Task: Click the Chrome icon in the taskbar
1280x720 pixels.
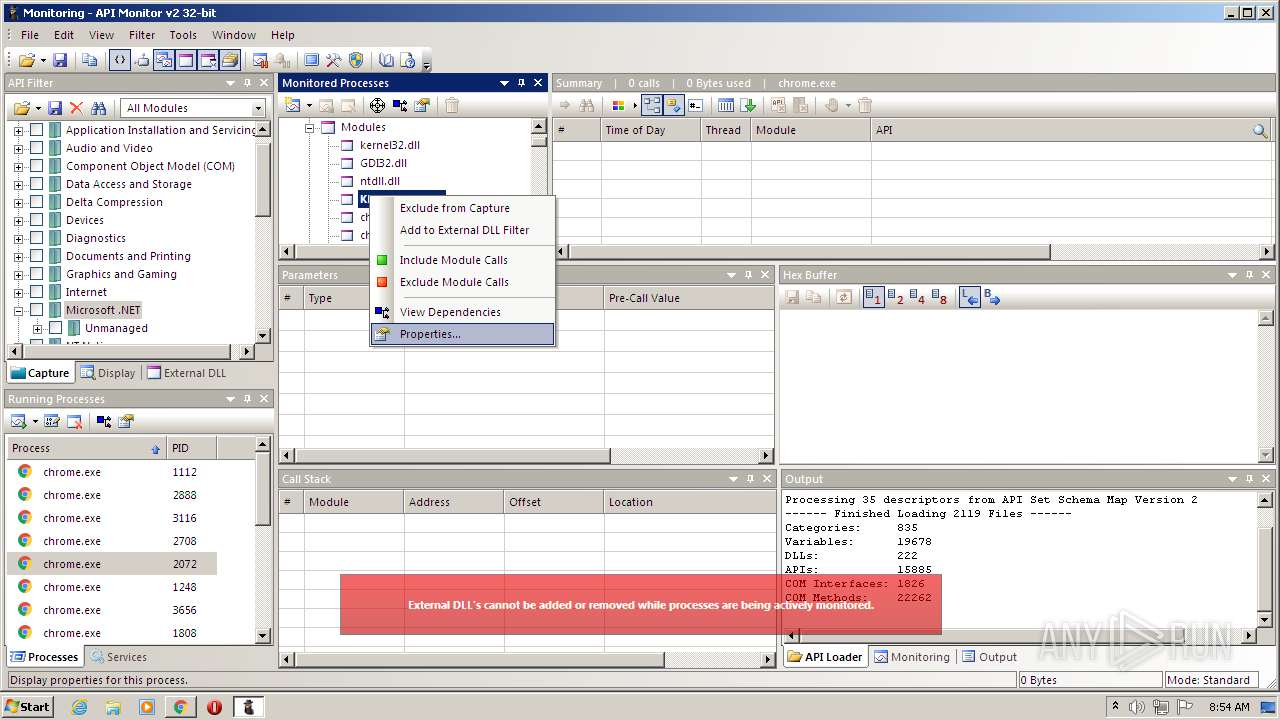Action: [x=180, y=707]
